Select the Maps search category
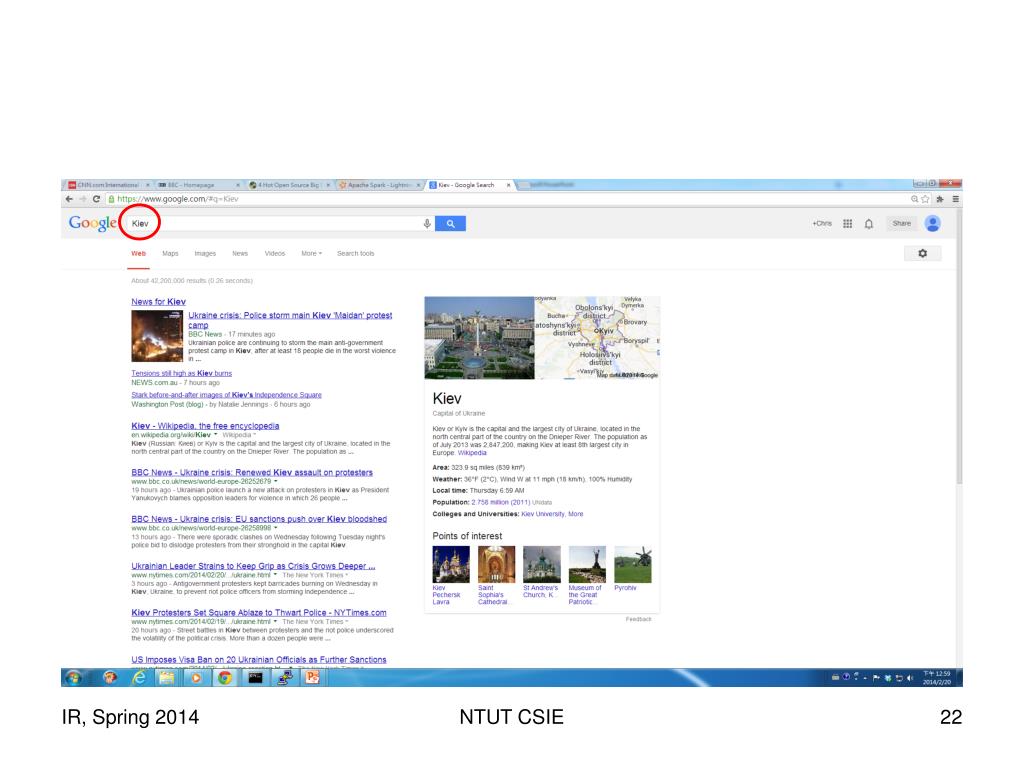 coord(170,253)
